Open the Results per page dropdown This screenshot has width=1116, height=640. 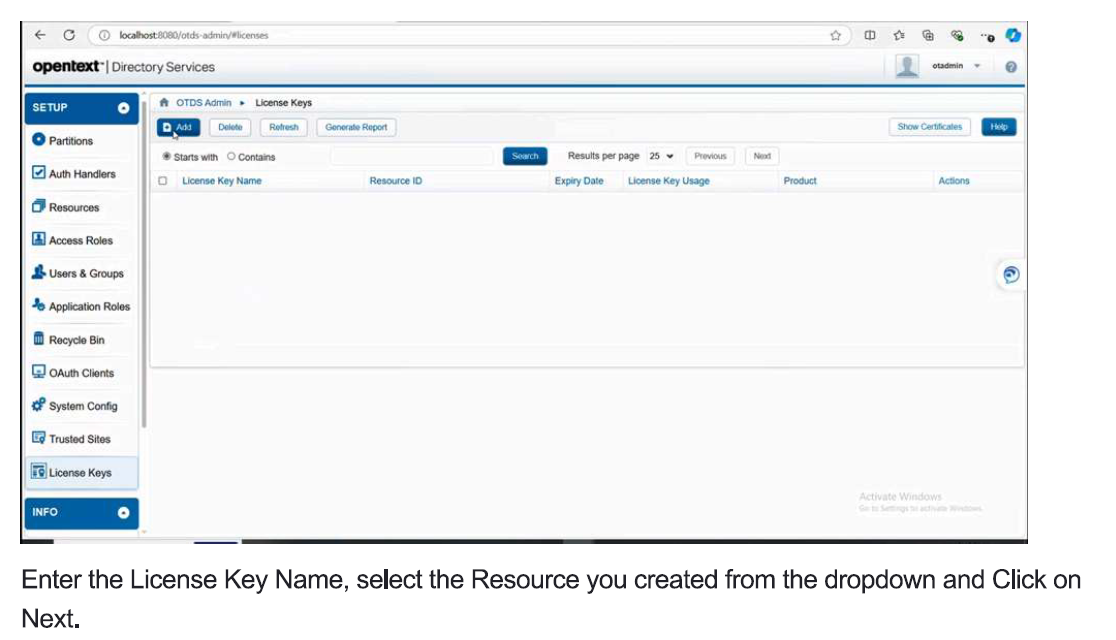[x=661, y=156]
